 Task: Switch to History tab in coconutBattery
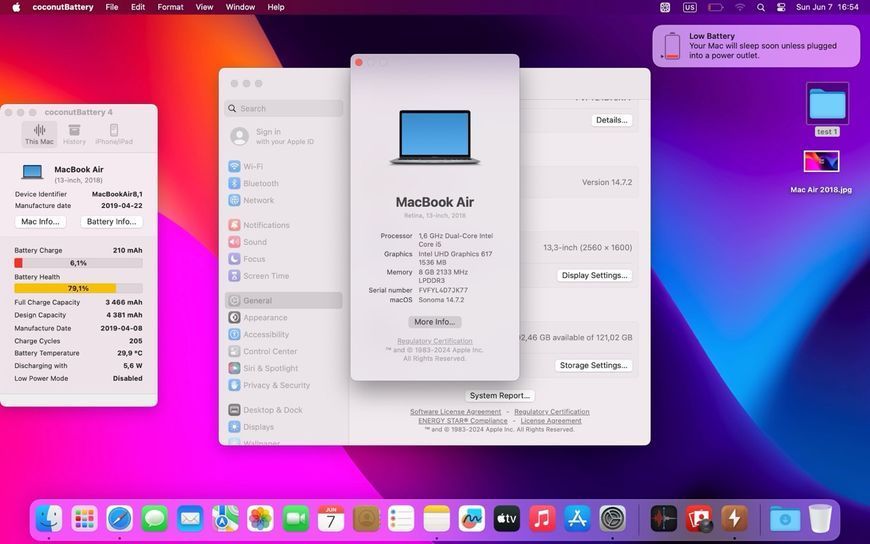click(74, 134)
